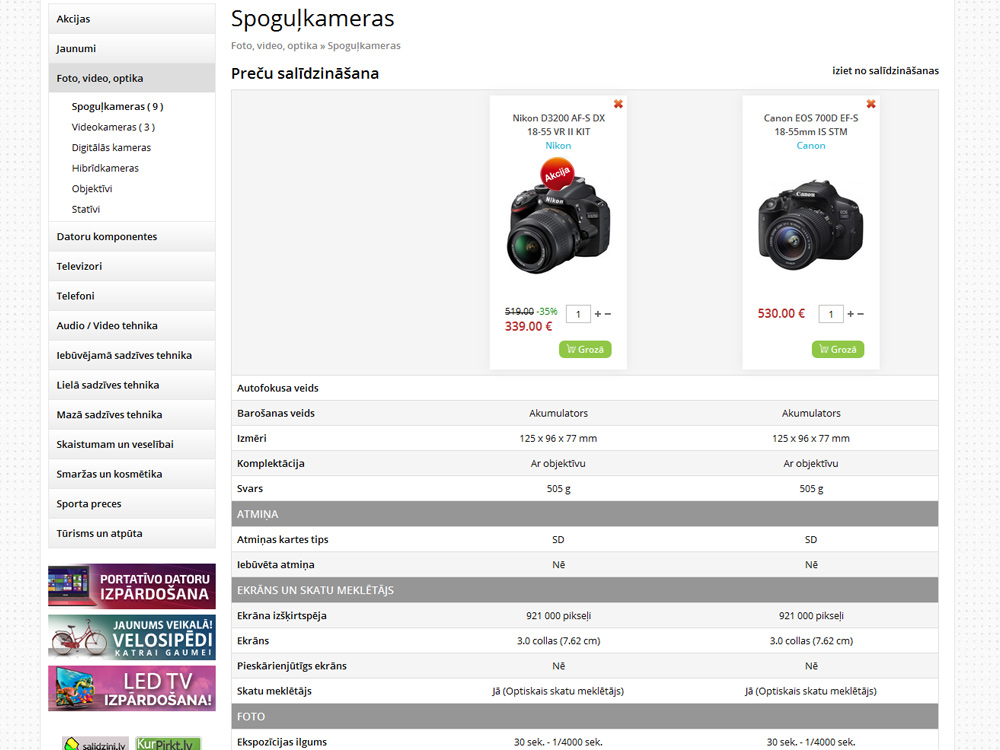The image size is (1000, 750).
Task: Click the Nikon 339.00 € sale price
Action: coord(528,327)
